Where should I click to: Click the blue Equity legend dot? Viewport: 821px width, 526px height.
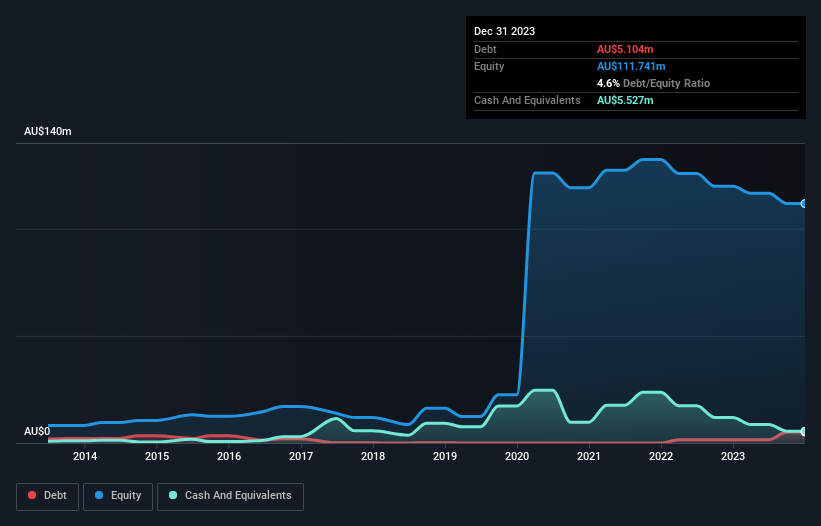pos(99,495)
